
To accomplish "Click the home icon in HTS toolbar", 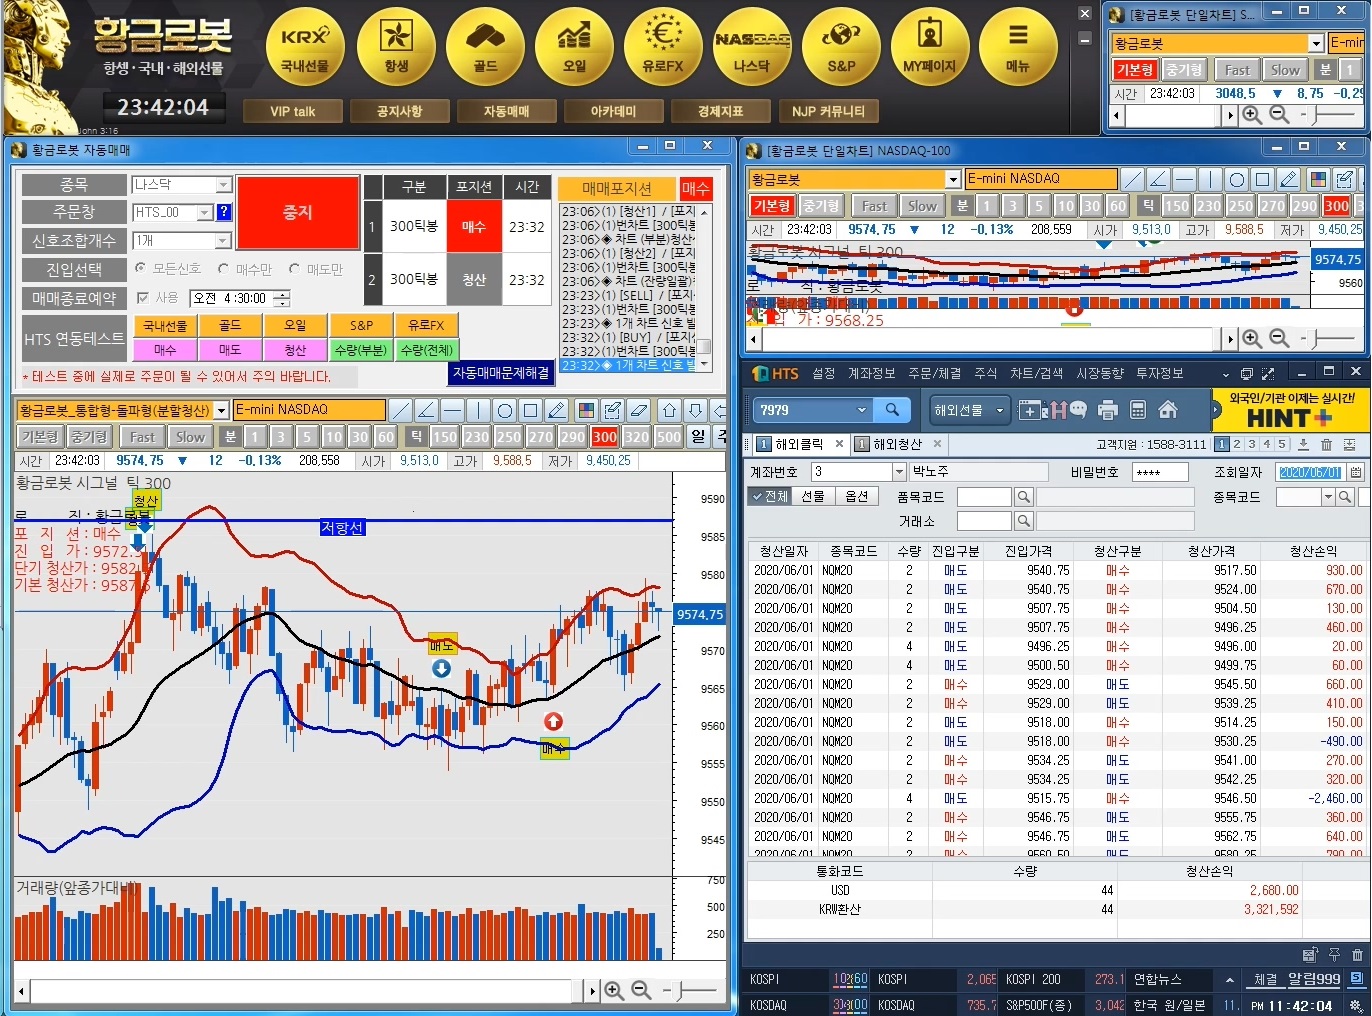I will [1167, 409].
